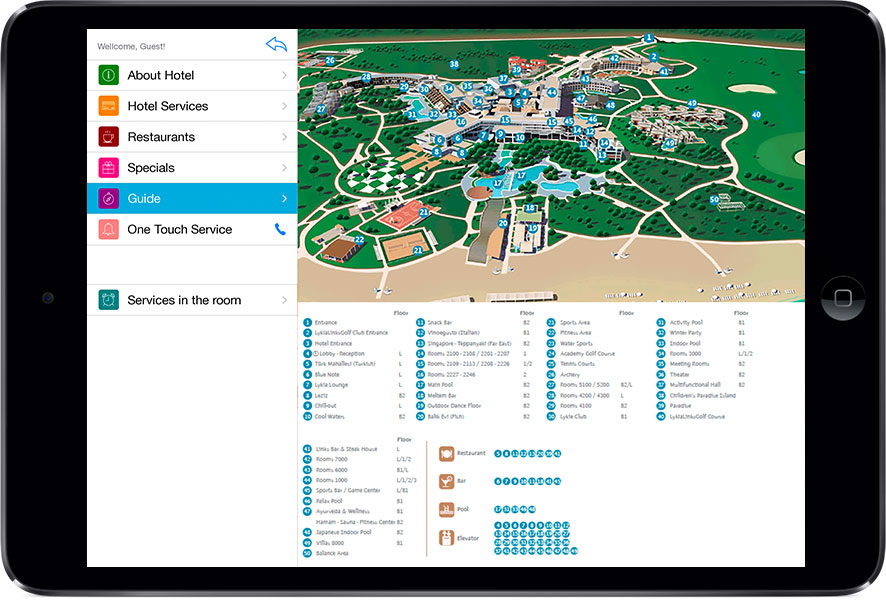The height and width of the screenshot is (600, 886).
Task: Tap the orange Hotel Services icon
Action: pos(108,106)
